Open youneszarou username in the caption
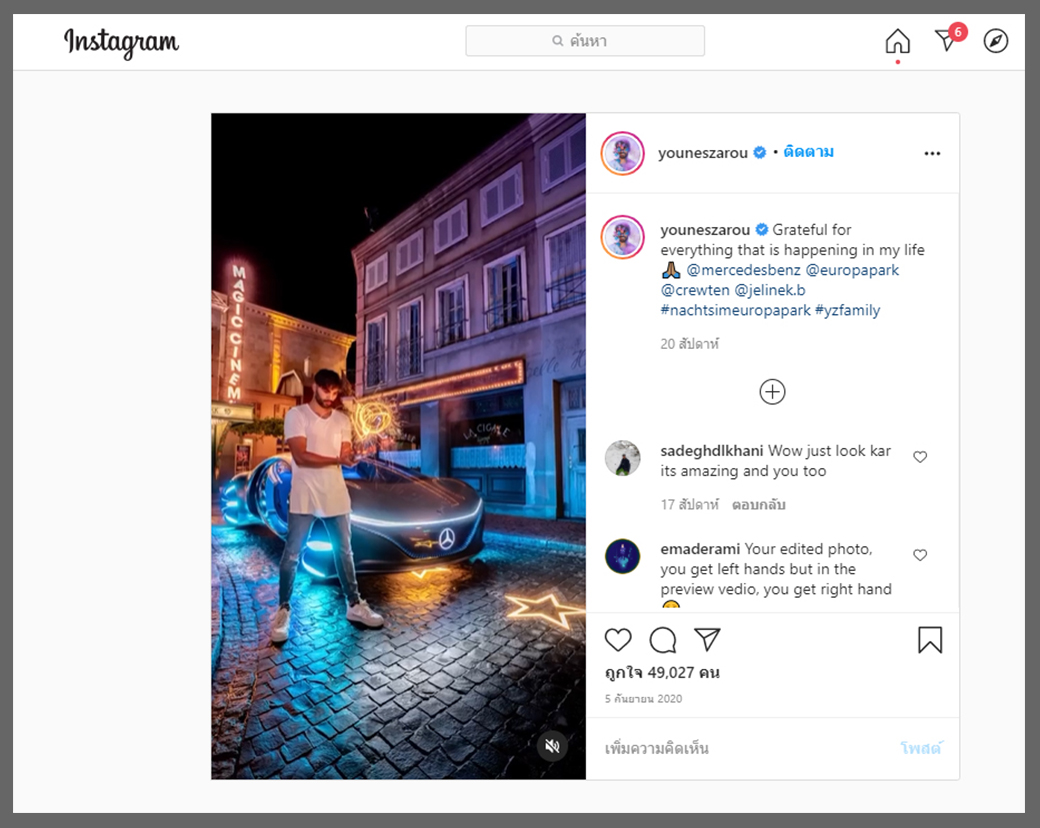 (x=705, y=230)
